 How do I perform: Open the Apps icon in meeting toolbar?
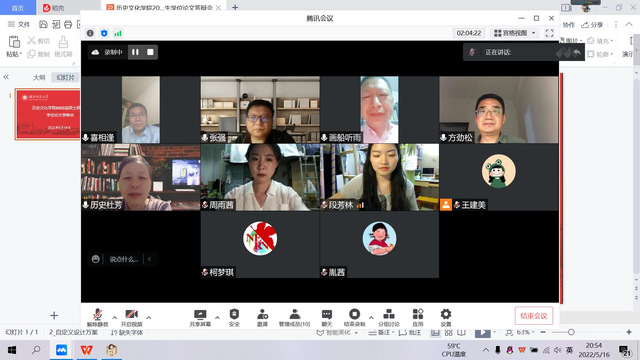pos(418,318)
